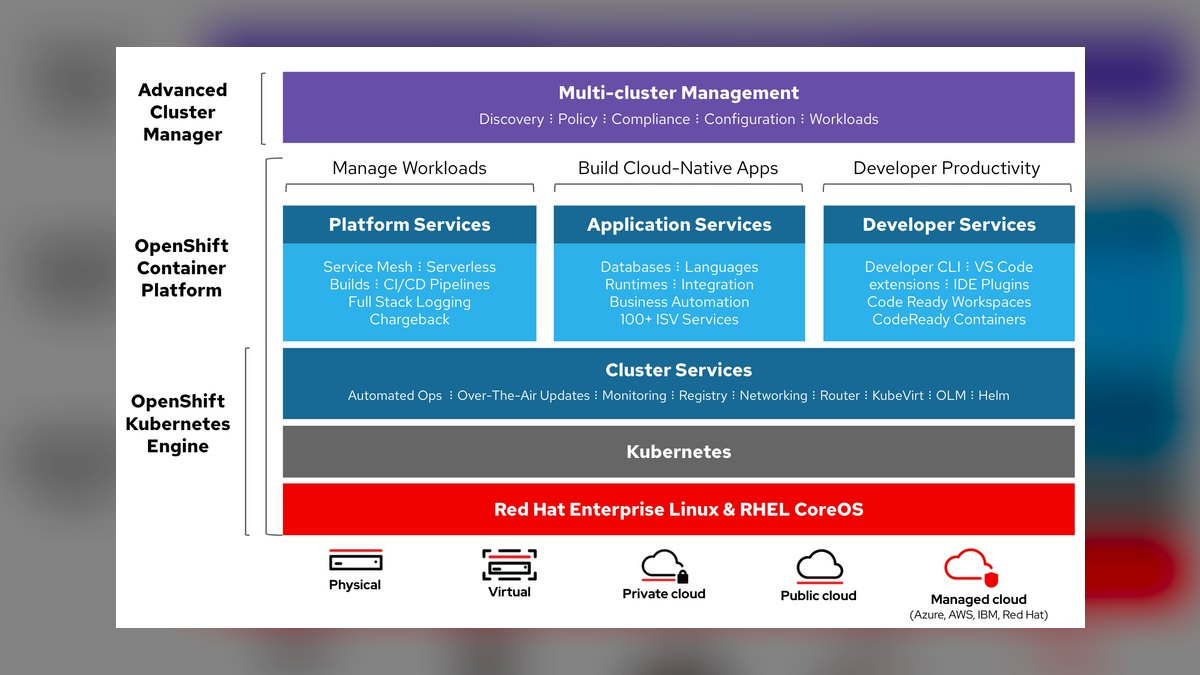The image size is (1200, 675).
Task: Click the gray Kubernetes bar label
Action: pyautogui.click(x=679, y=452)
